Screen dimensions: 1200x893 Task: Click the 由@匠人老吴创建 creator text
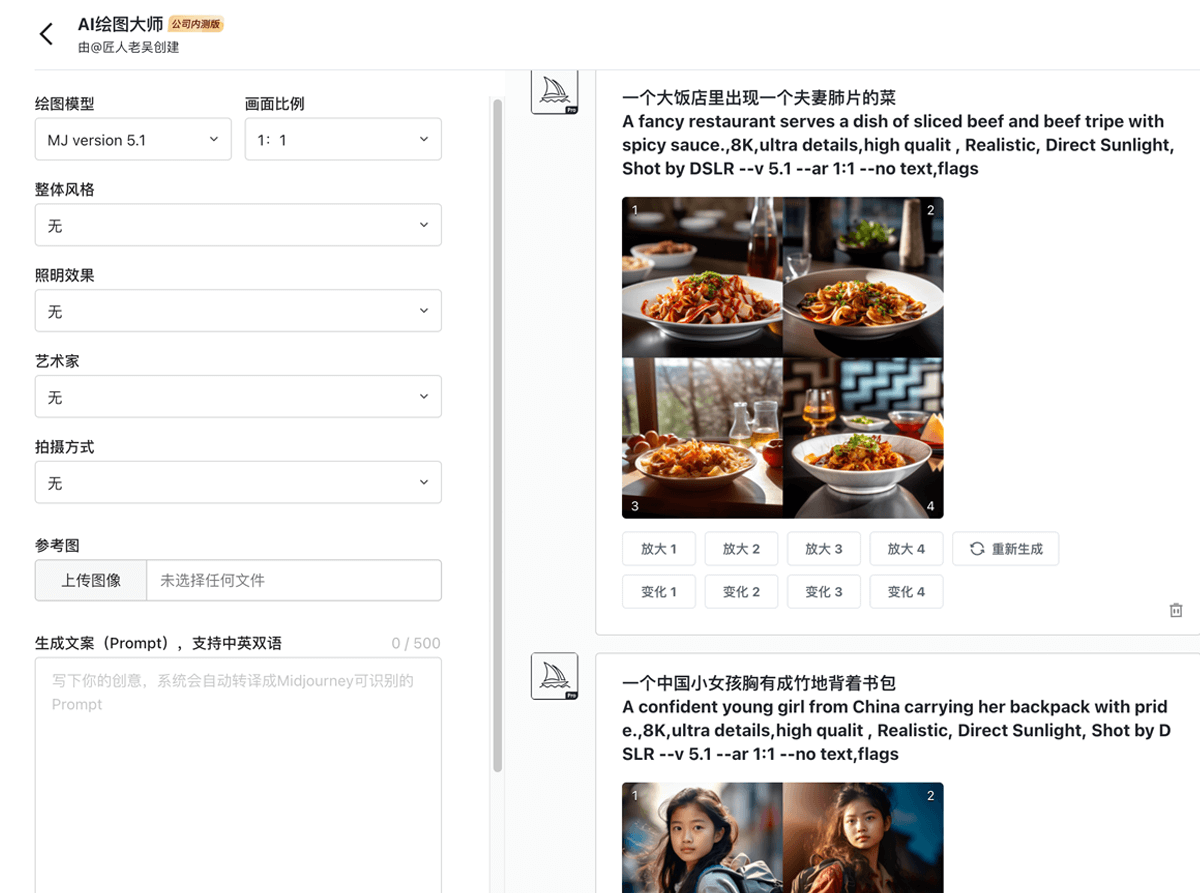pos(129,47)
